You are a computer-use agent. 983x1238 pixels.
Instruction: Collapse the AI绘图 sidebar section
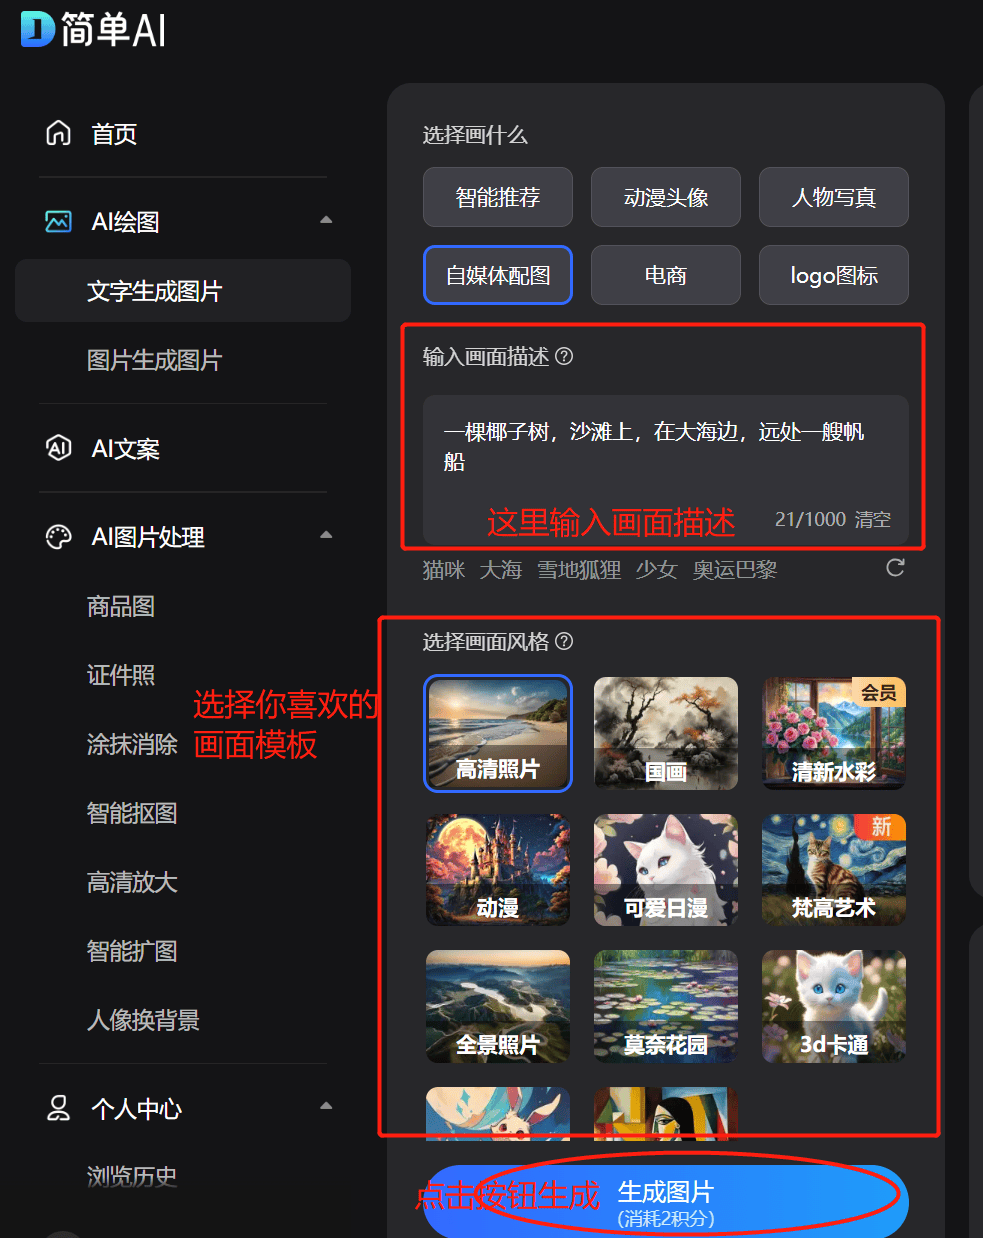[326, 220]
